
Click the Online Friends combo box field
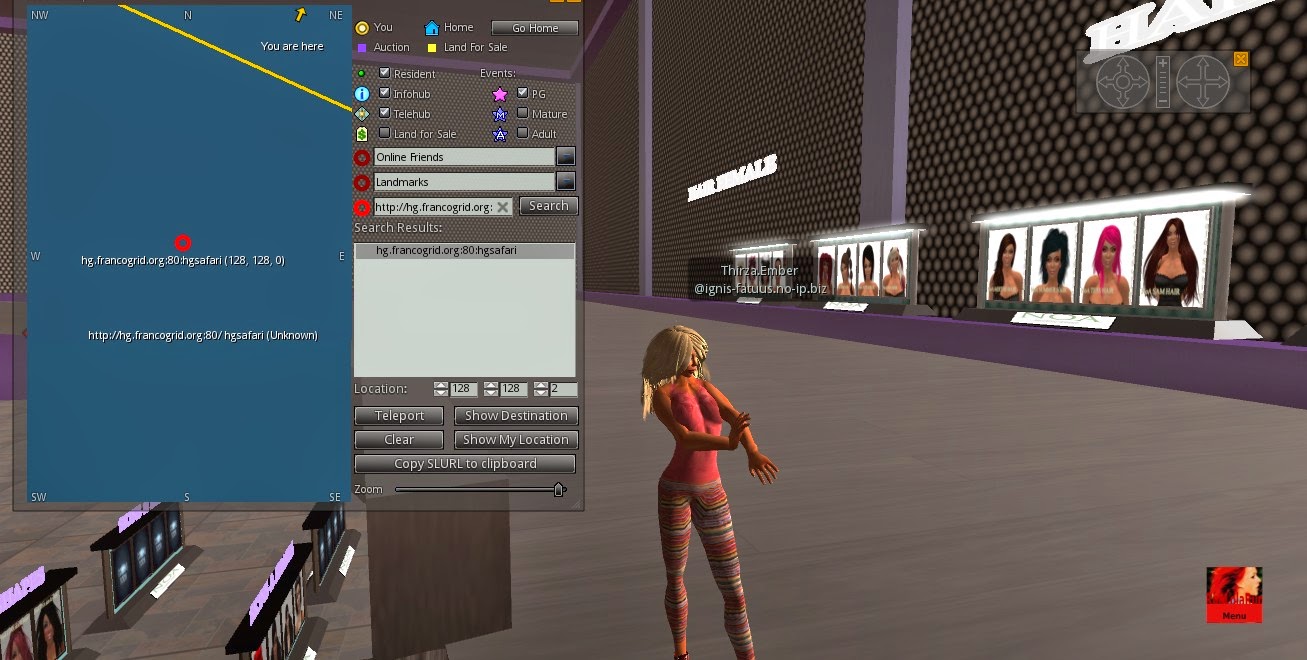(x=464, y=157)
